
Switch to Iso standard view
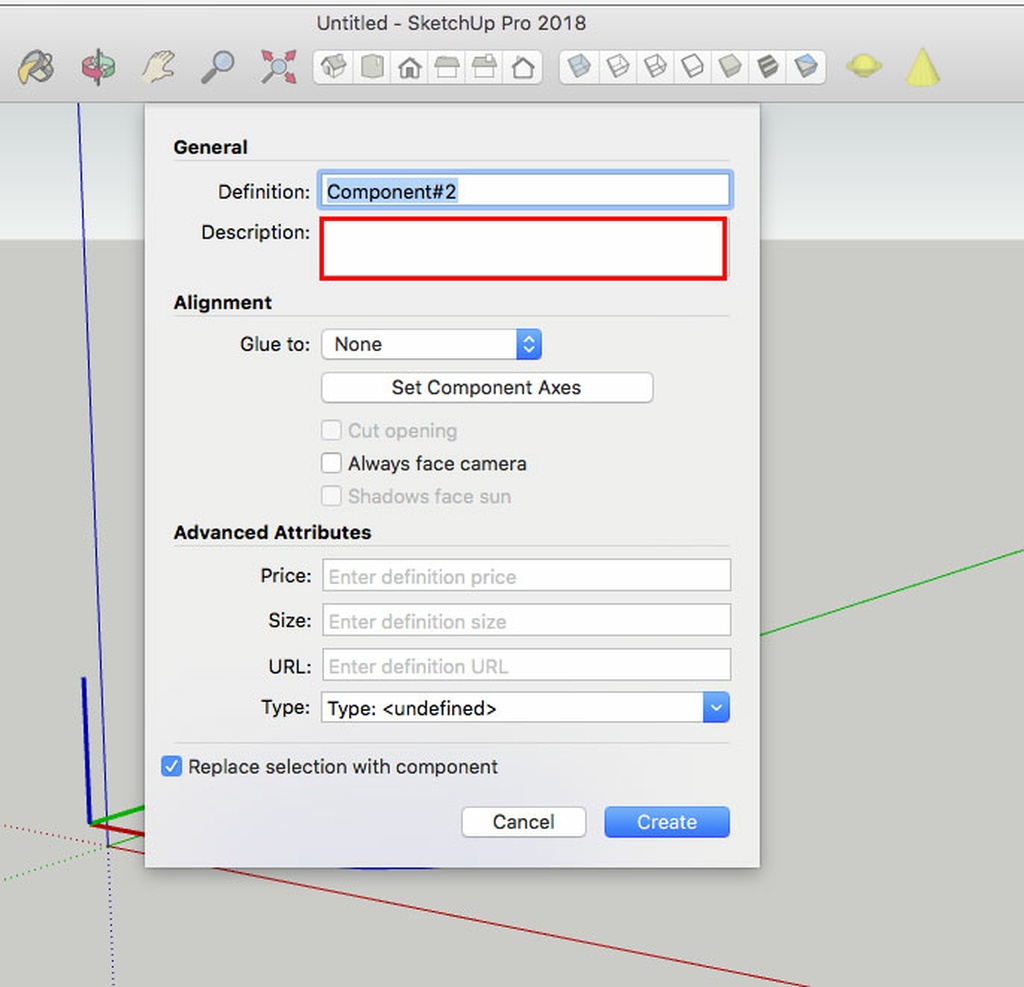[335, 68]
